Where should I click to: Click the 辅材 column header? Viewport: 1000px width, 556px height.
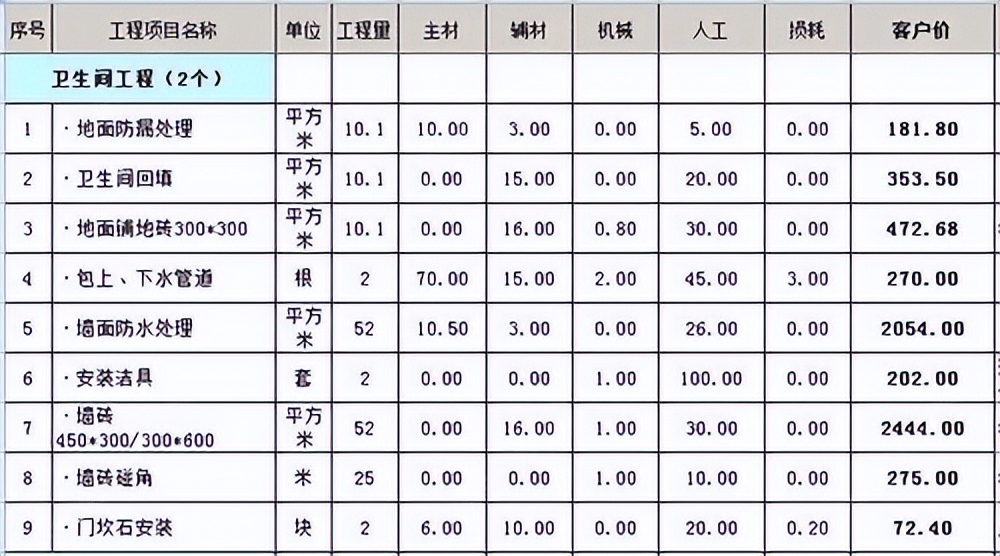click(527, 31)
